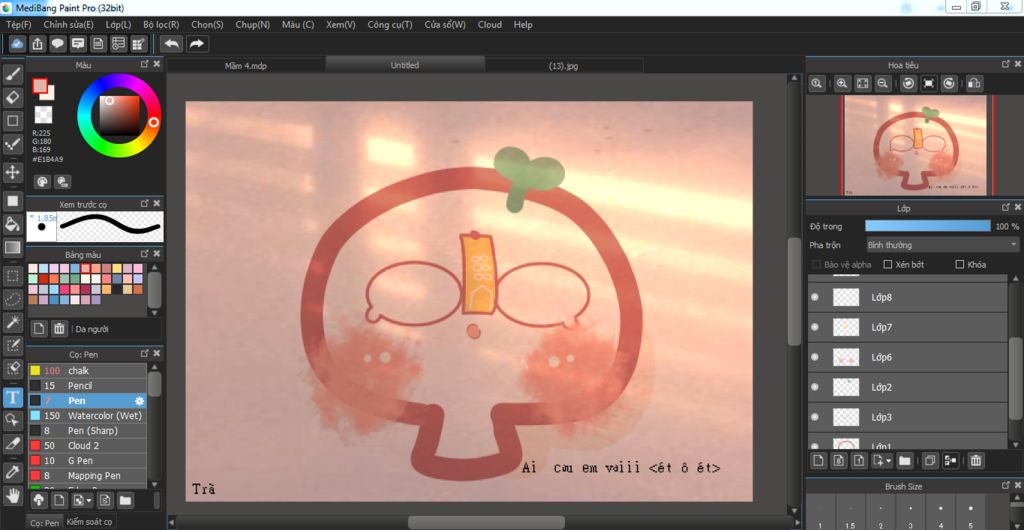Switch to the (13).jpg tab
The image size is (1024, 530).
pos(564,65)
